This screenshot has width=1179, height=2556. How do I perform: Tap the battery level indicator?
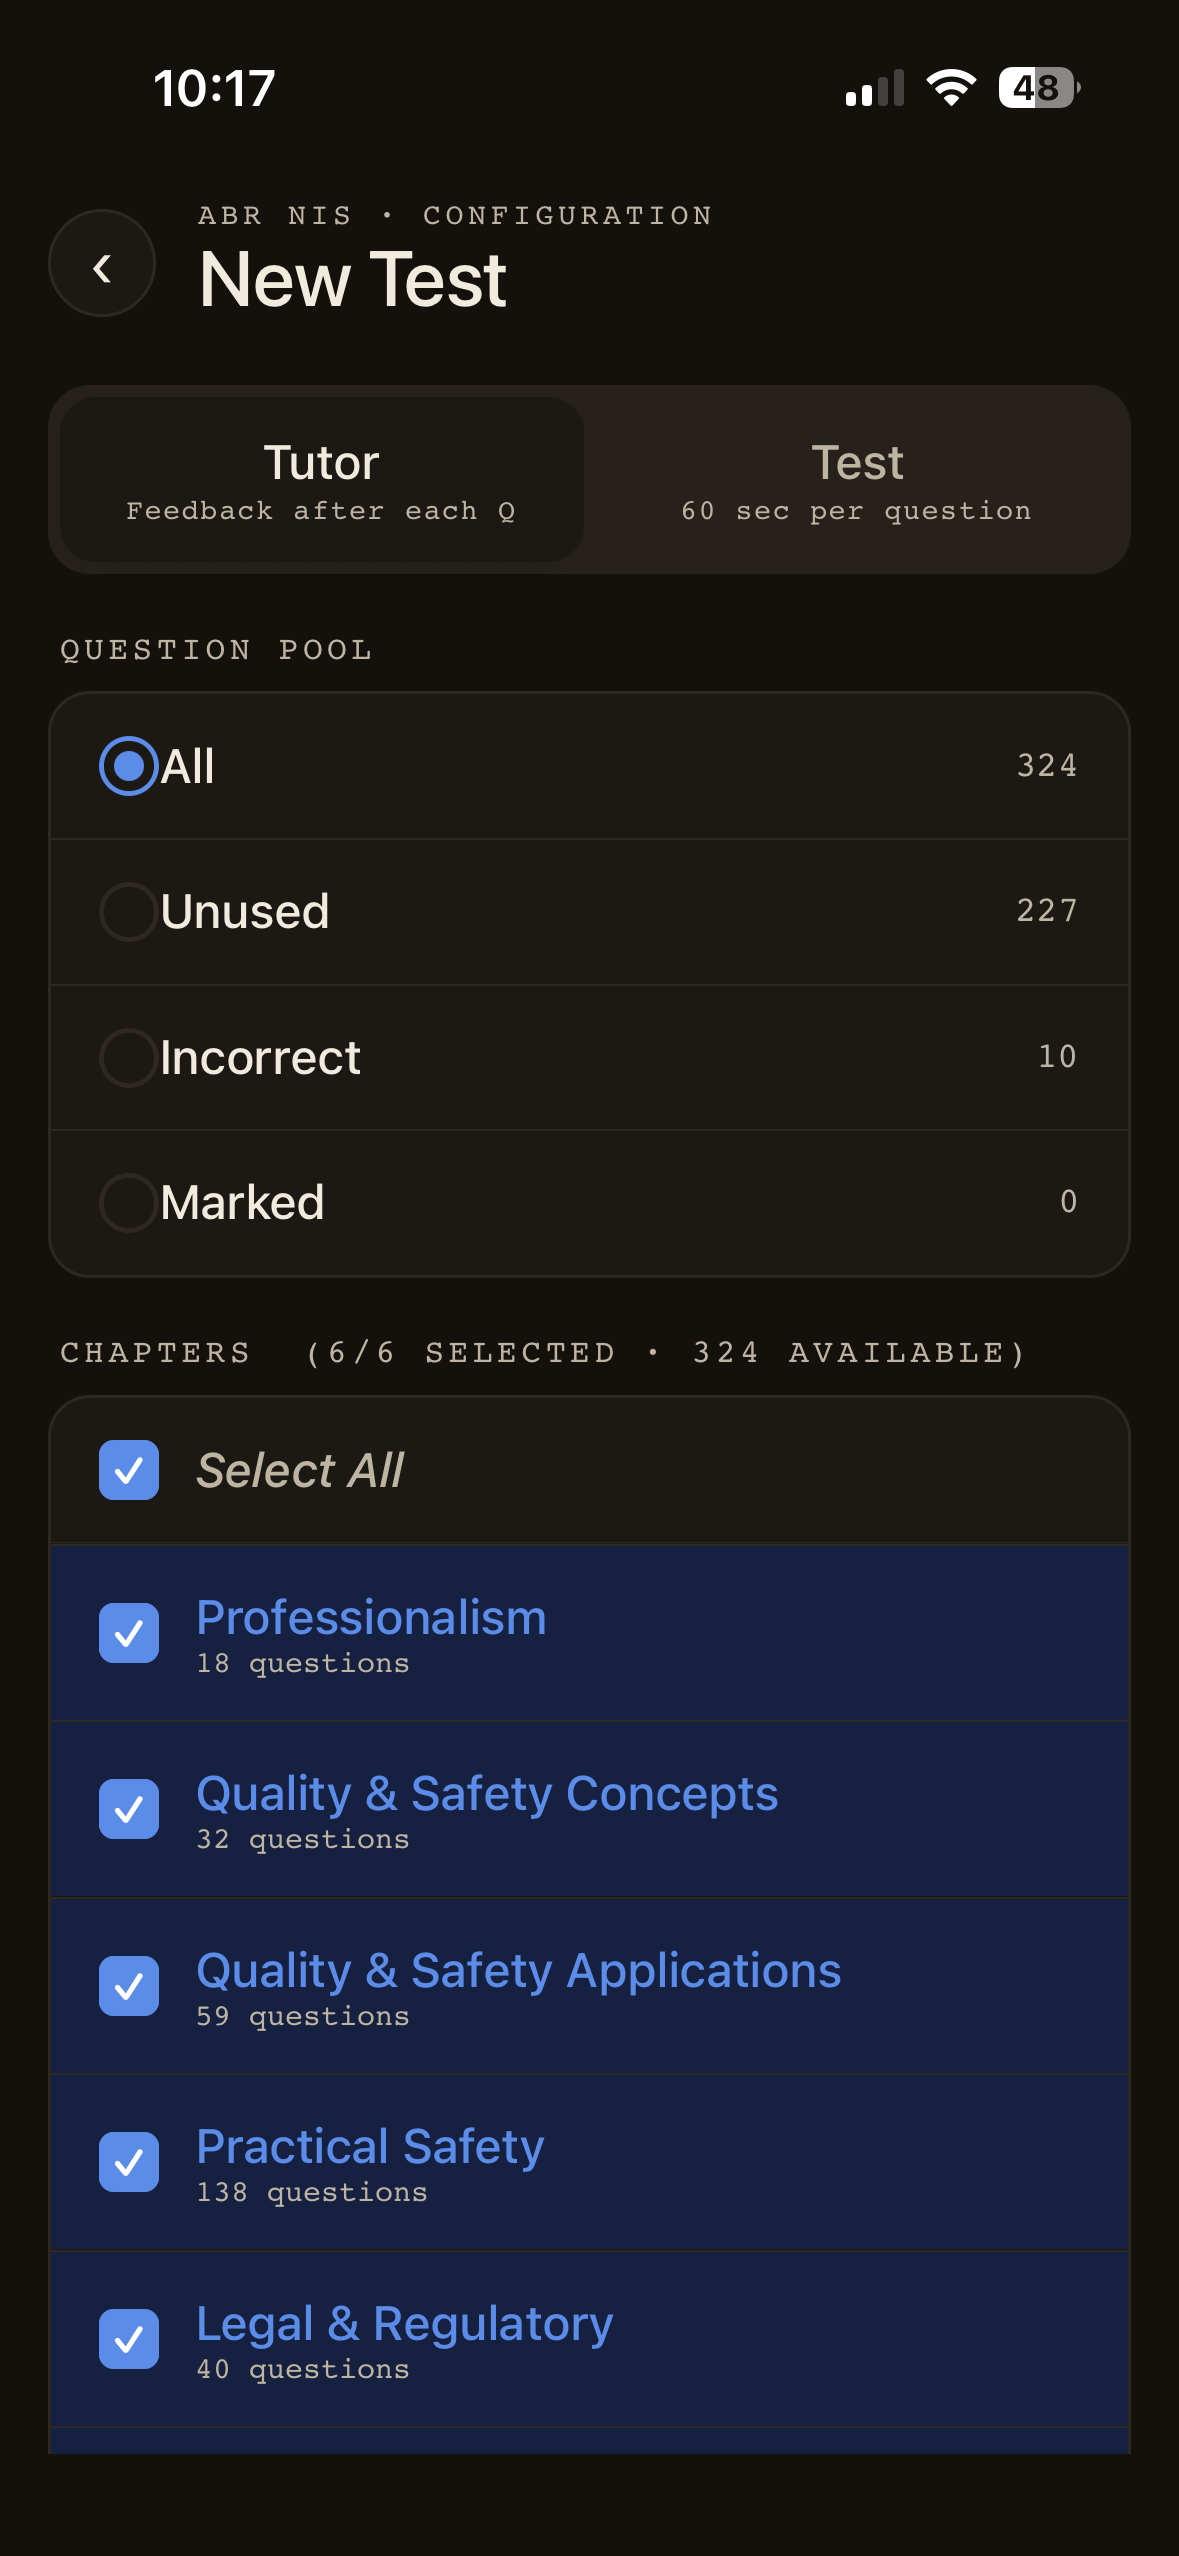tap(1038, 88)
